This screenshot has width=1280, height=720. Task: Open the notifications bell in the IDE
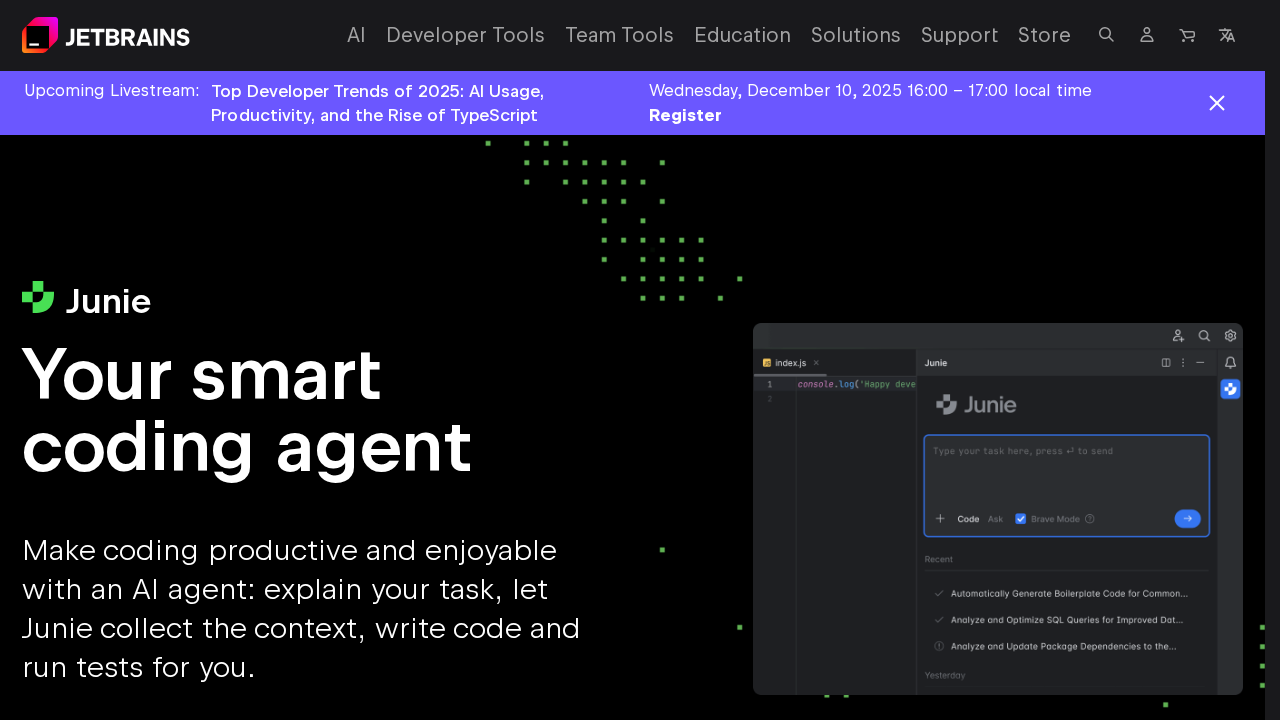pyautogui.click(x=1230, y=362)
